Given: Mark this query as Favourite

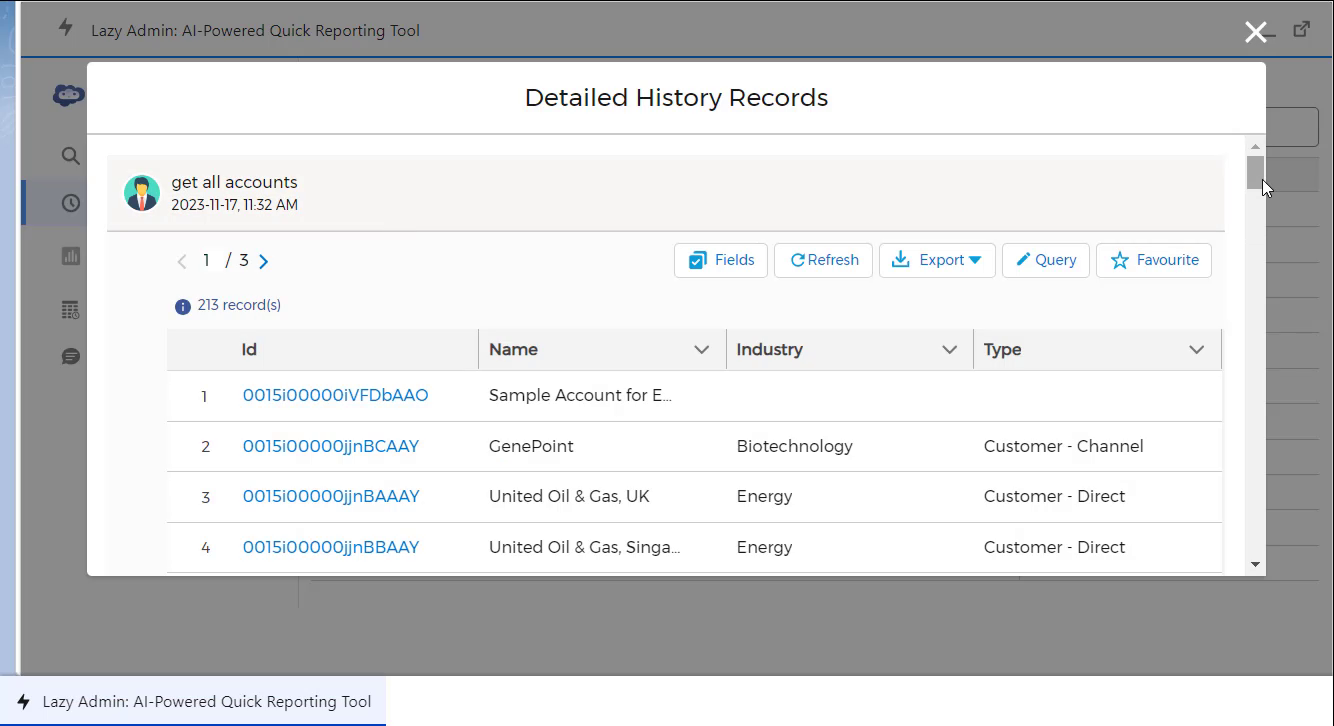Looking at the screenshot, I should (1154, 260).
